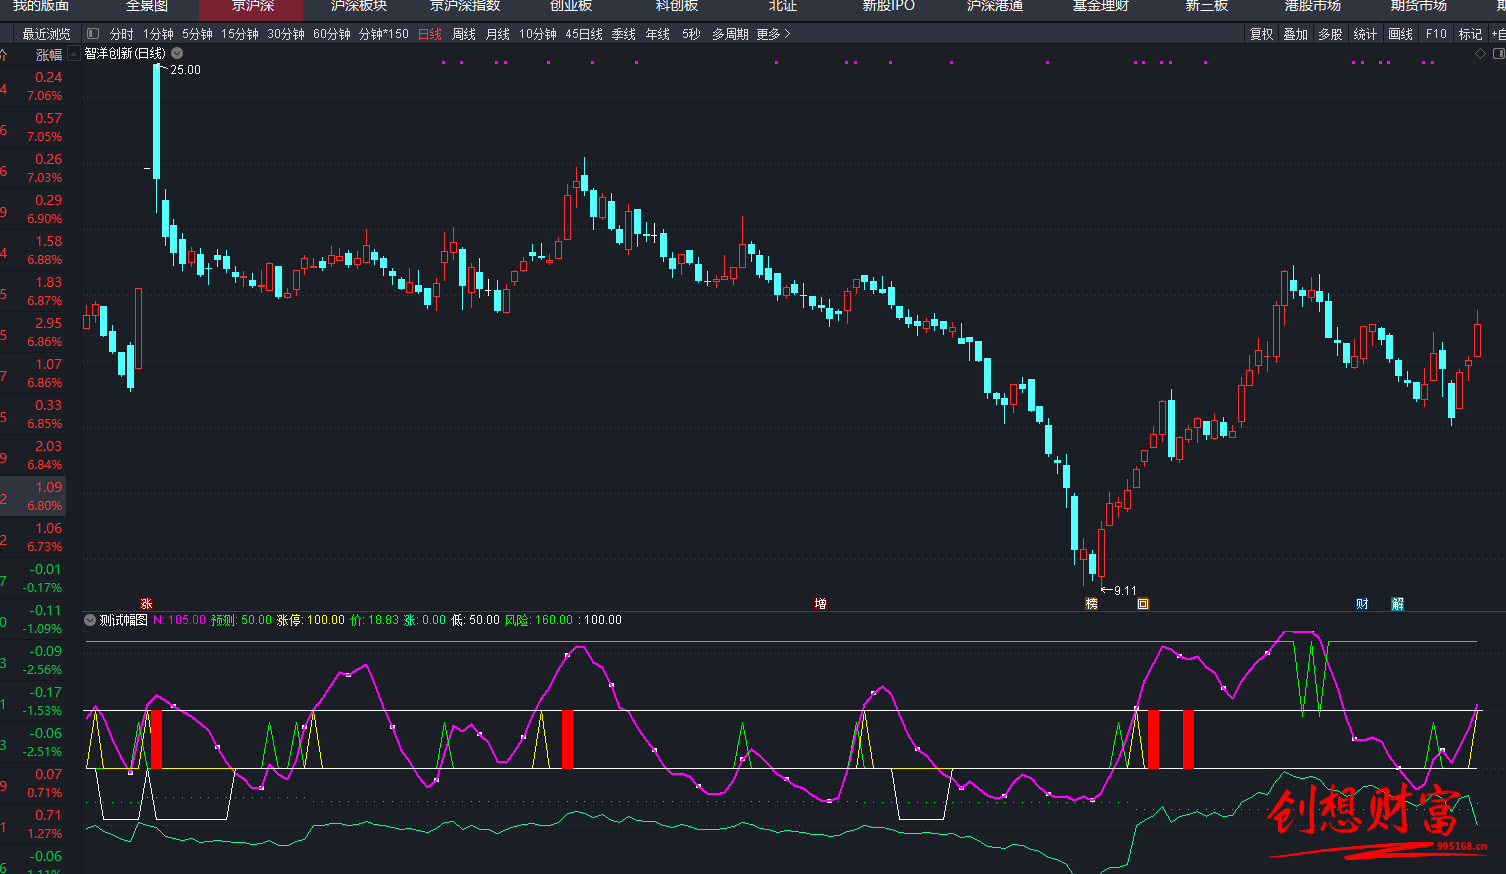Click the 9.11 low price label
This screenshot has width=1506, height=874.
(1125, 591)
